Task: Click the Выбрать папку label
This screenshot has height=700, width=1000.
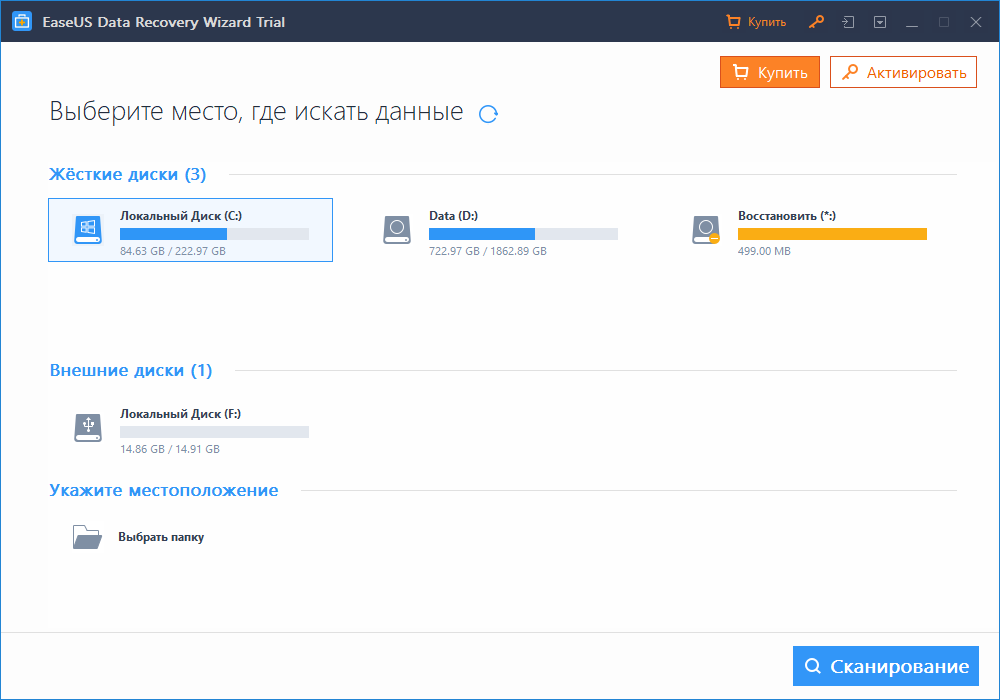Action: (x=161, y=537)
